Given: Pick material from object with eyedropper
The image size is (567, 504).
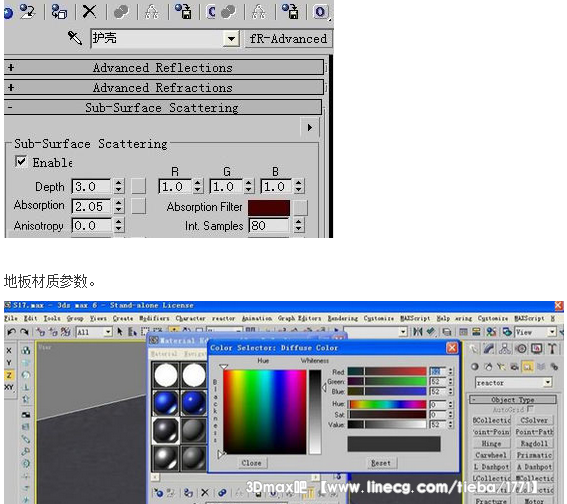Looking at the screenshot, I should click(75, 38).
